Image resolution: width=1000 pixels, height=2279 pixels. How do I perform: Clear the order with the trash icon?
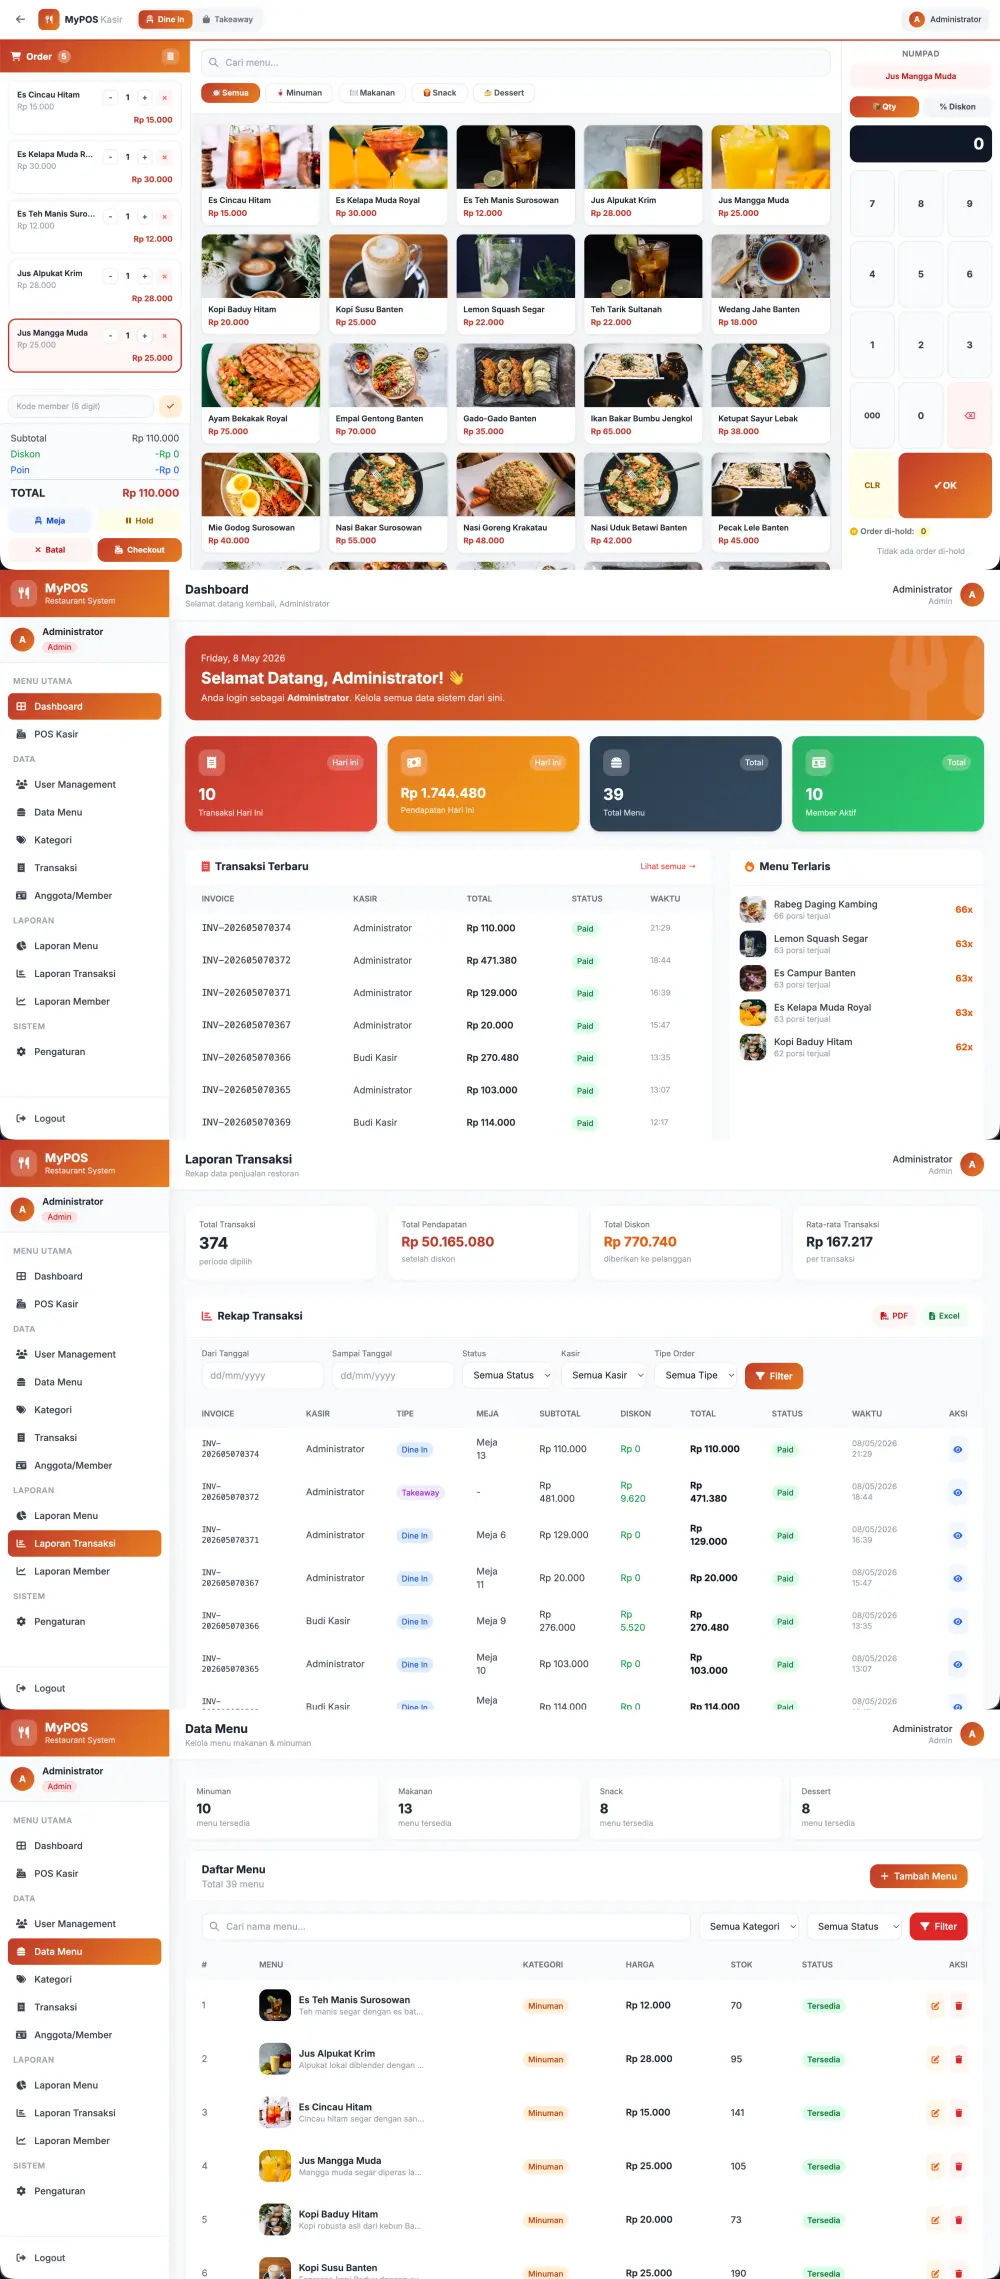coord(170,56)
